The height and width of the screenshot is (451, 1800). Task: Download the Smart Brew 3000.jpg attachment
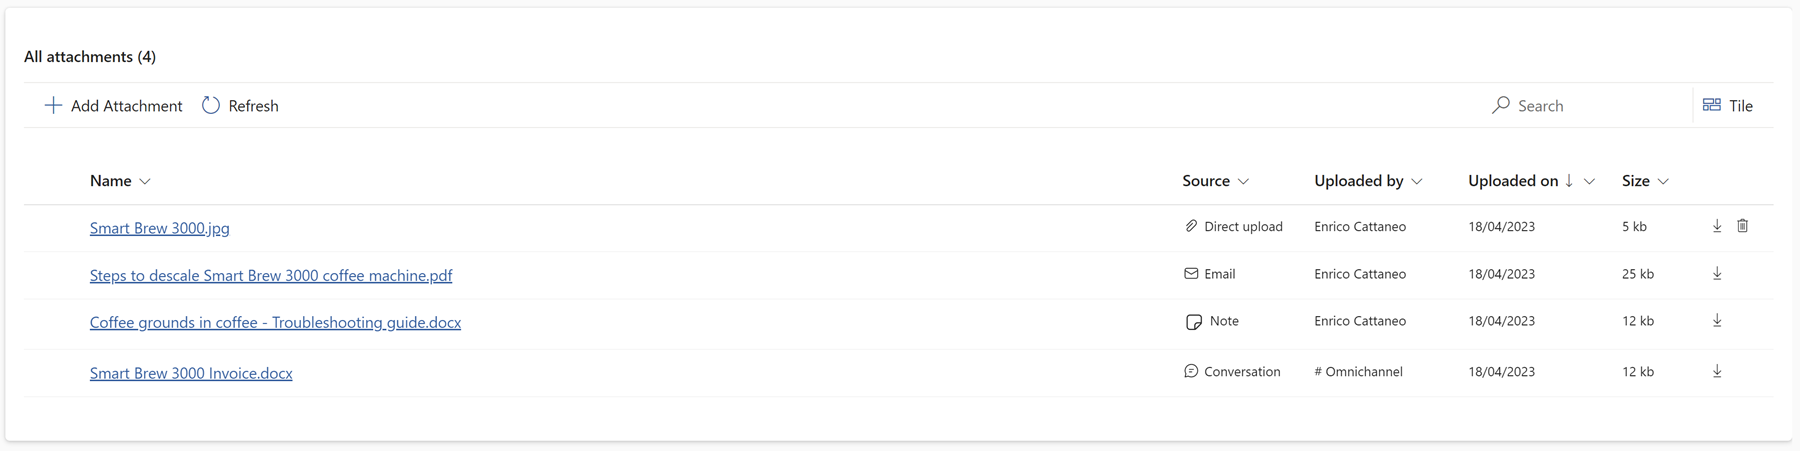pyautogui.click(x=1717, y=226)
